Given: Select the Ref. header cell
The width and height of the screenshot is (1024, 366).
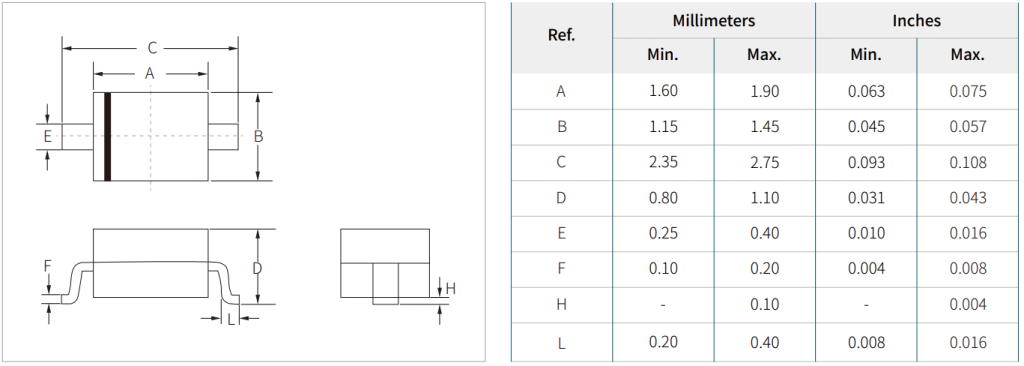Looking at the screenshot, I should (x=562, y=35).
